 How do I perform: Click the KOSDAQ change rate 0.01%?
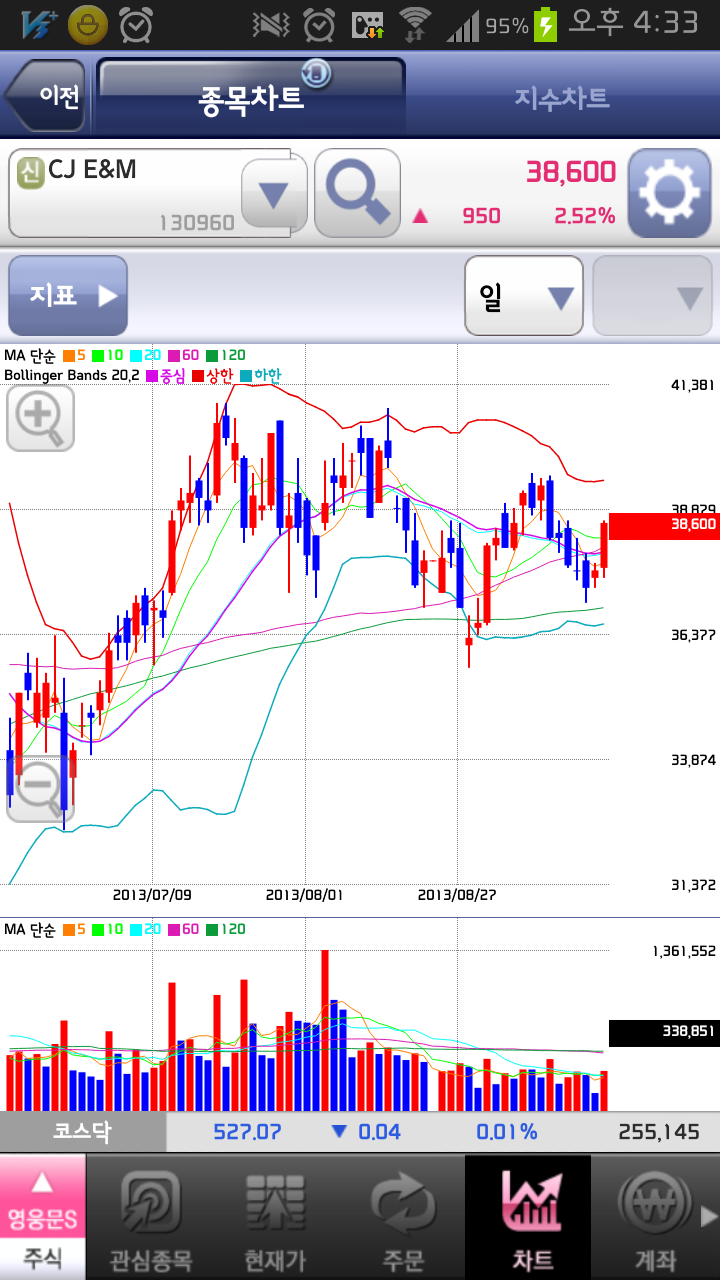click(x=506, y=1132)
